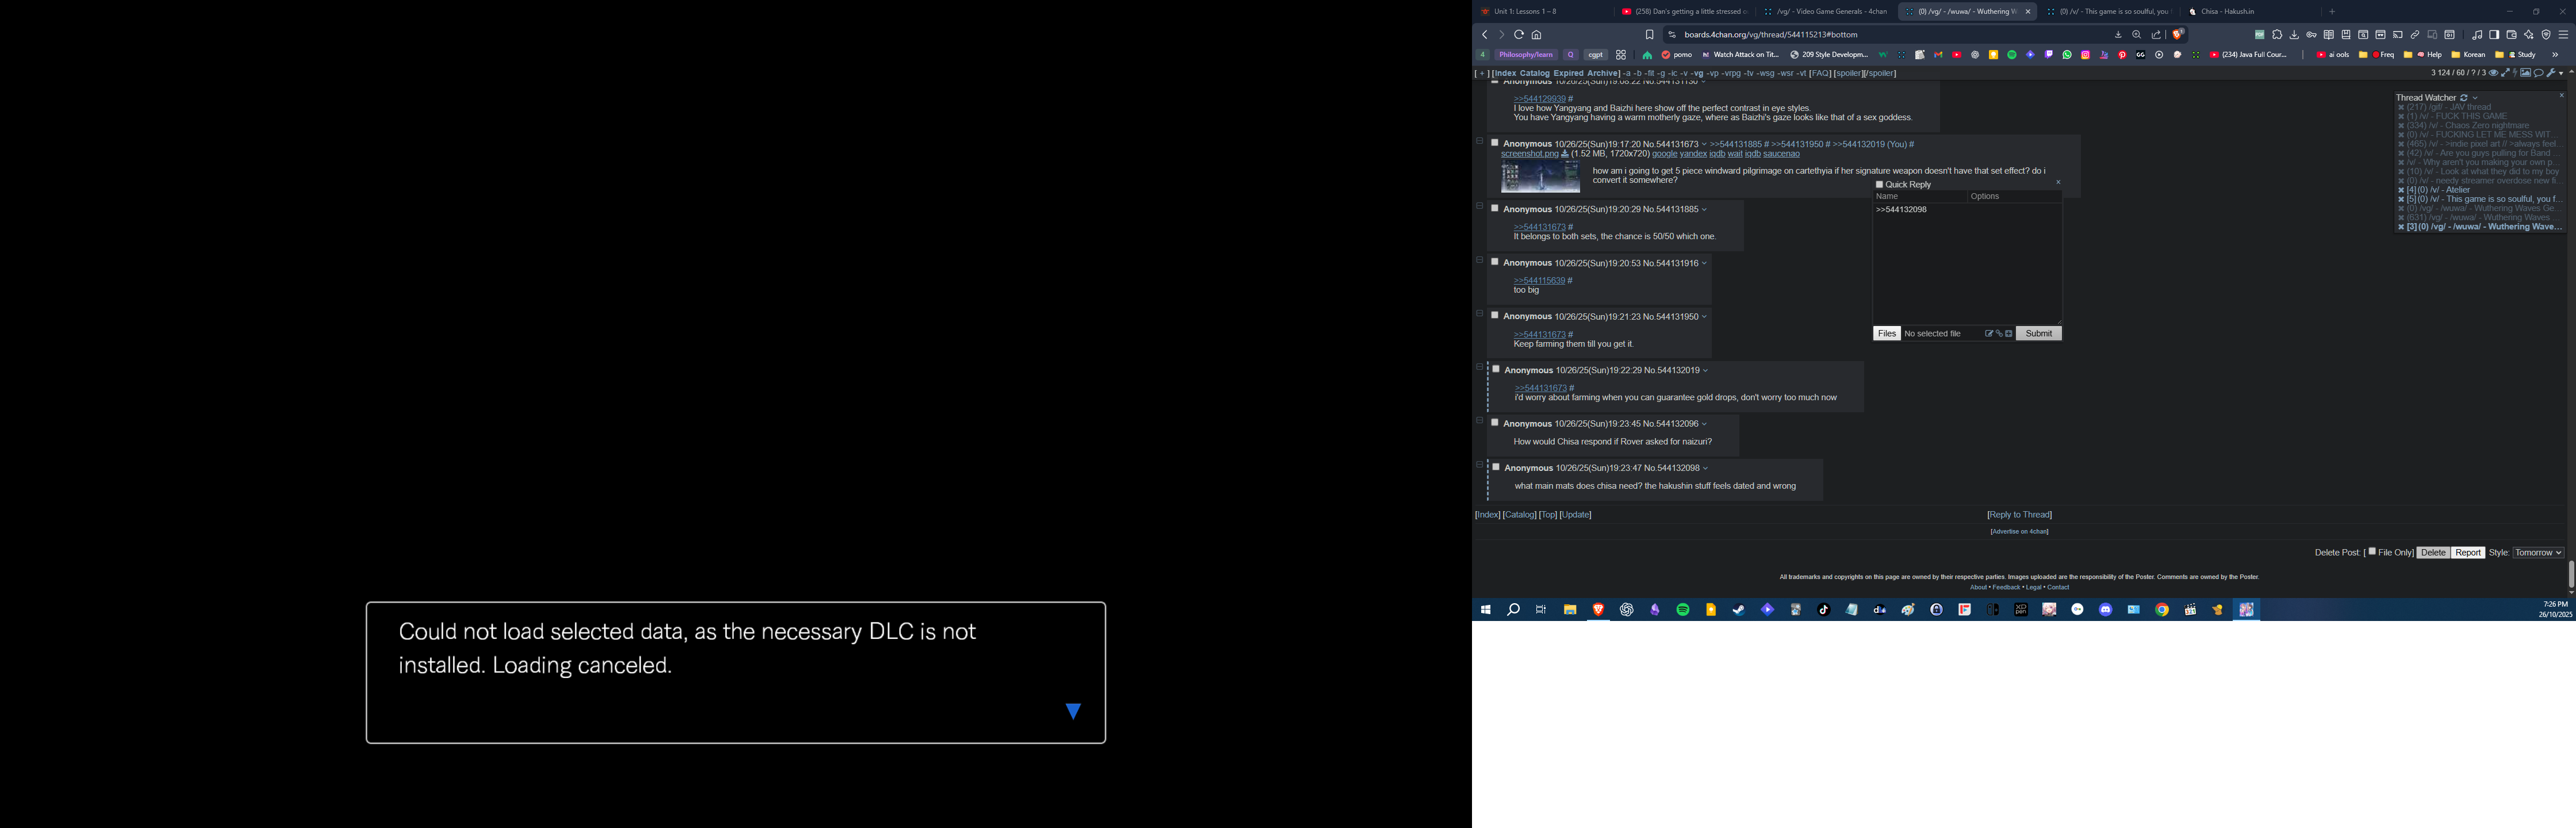
Task: Bookmark this page with bookmark icon
Action: (1650, 34)
